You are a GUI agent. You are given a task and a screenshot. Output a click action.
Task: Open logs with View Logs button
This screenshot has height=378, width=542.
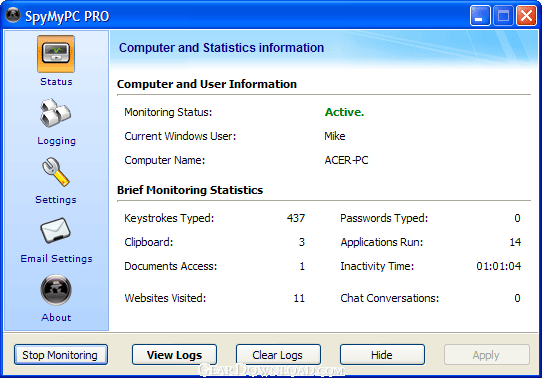click(174, 355)
